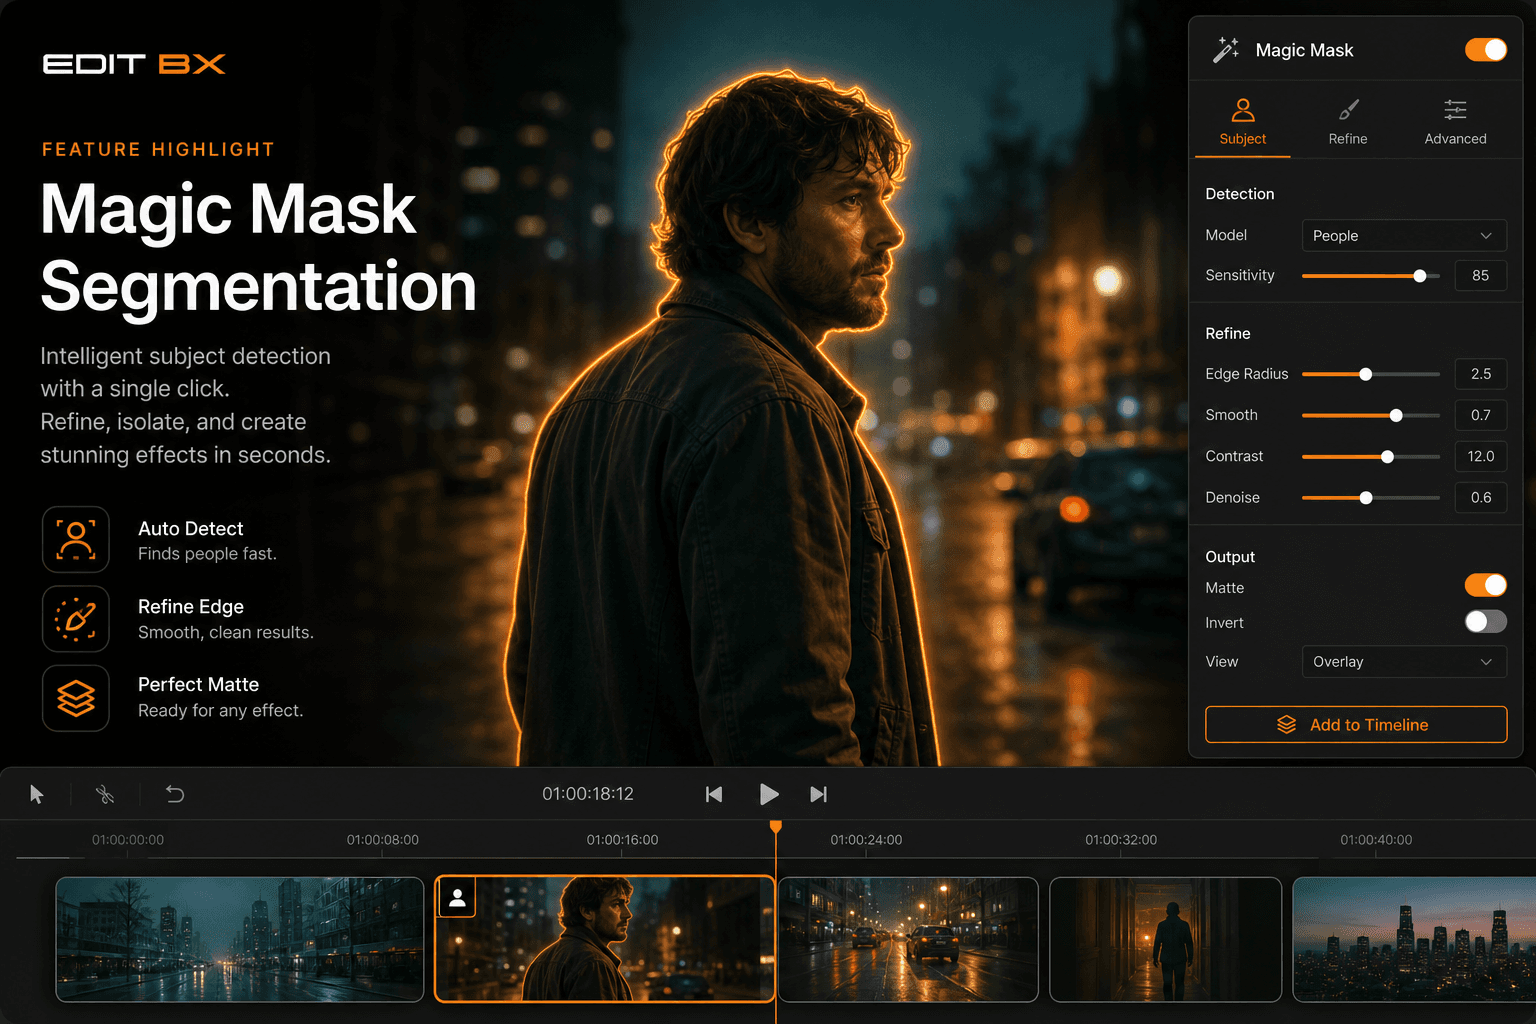Viewport: 1536px width, 1024px height.
Task: Click the Edge Radius value field 2.5
Action: 1481,374
